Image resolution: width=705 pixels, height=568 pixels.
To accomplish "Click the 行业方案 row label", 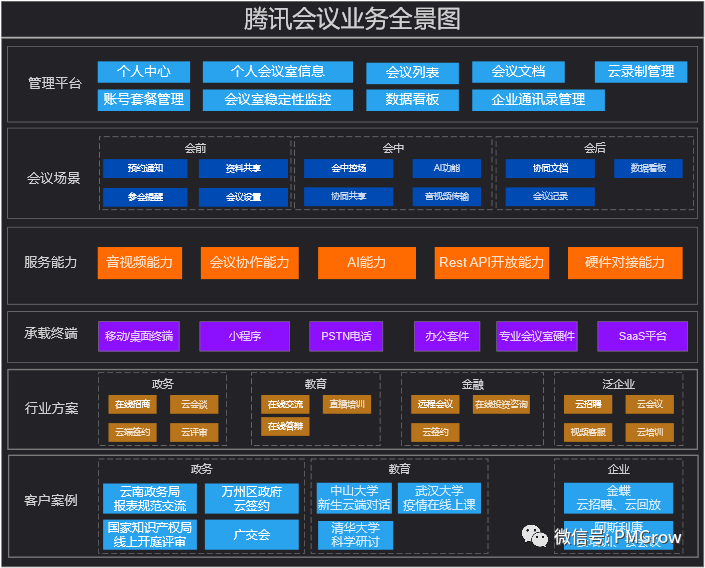I will click(x=51, y=408).
